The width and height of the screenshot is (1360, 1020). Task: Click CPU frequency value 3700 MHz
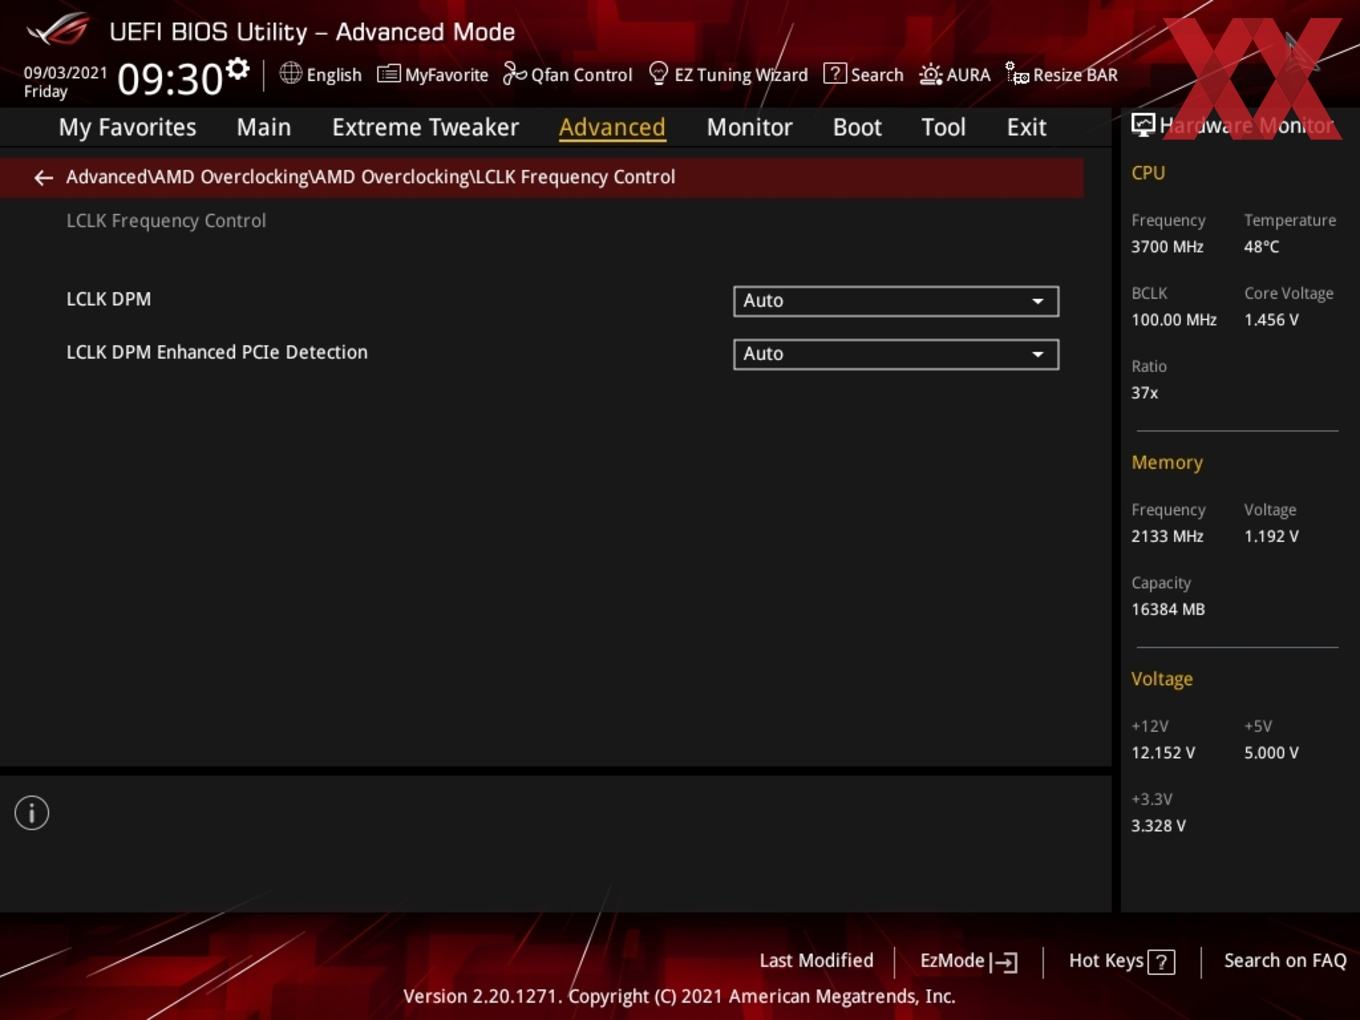[x=1167, y=247]
